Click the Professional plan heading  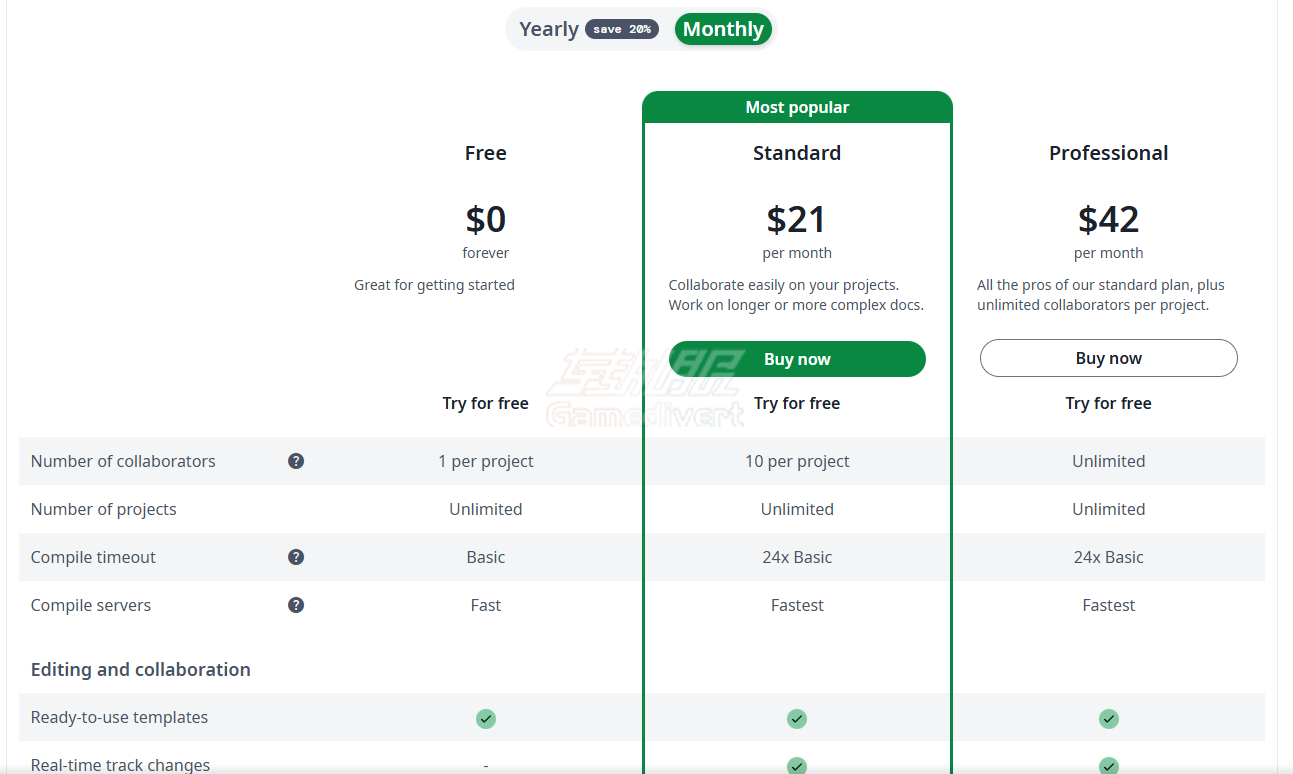(1109, 153)
